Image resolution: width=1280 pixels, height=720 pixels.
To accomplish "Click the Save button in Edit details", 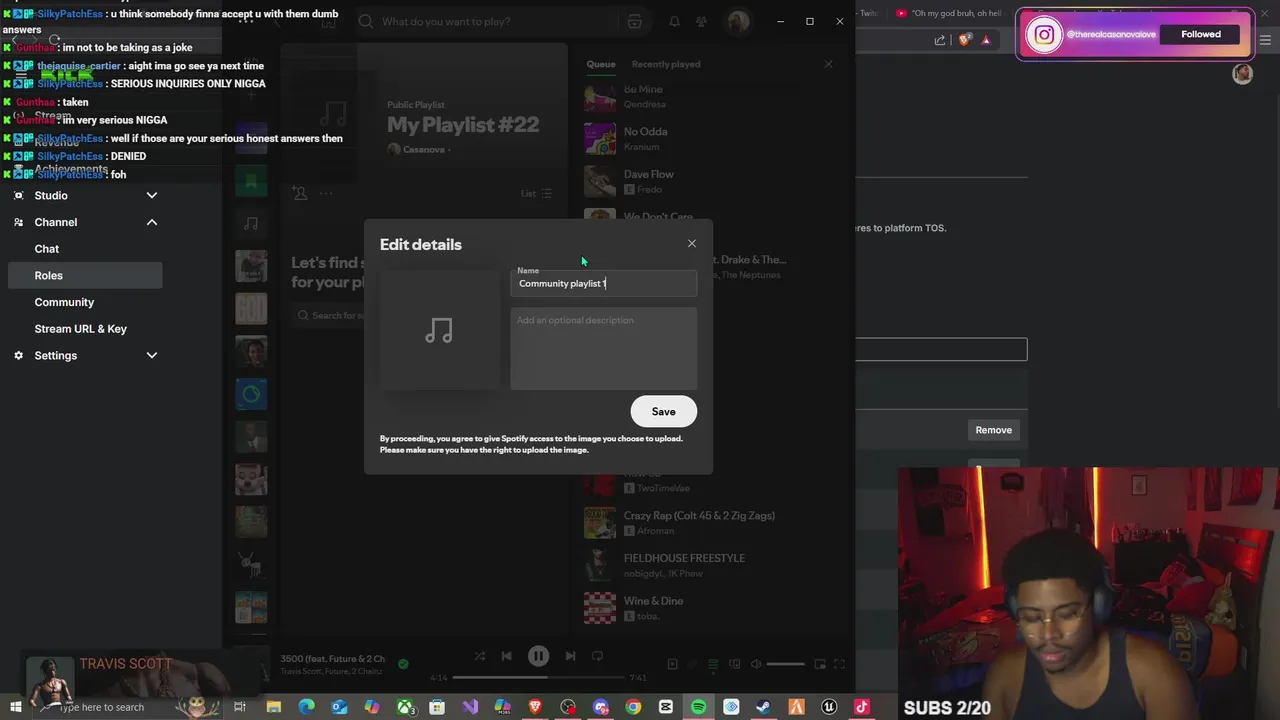I will 663,411.
